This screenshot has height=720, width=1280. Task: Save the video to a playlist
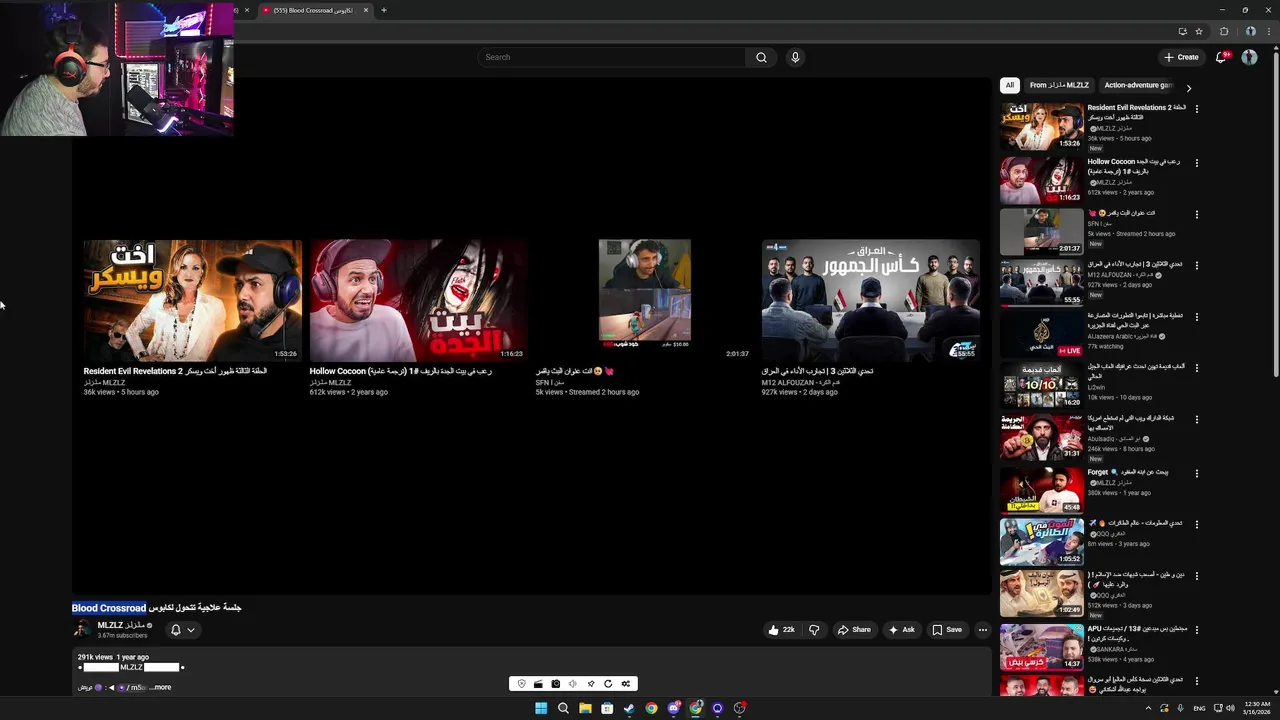(946, 630)
